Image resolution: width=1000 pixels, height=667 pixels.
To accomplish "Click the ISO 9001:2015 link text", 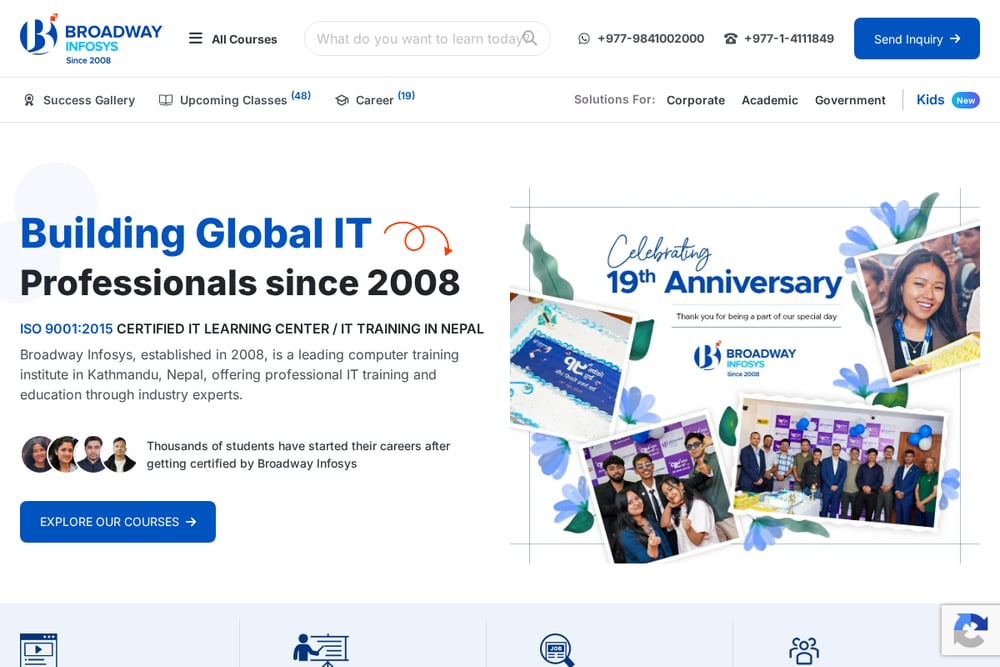I will click(66, 328).
